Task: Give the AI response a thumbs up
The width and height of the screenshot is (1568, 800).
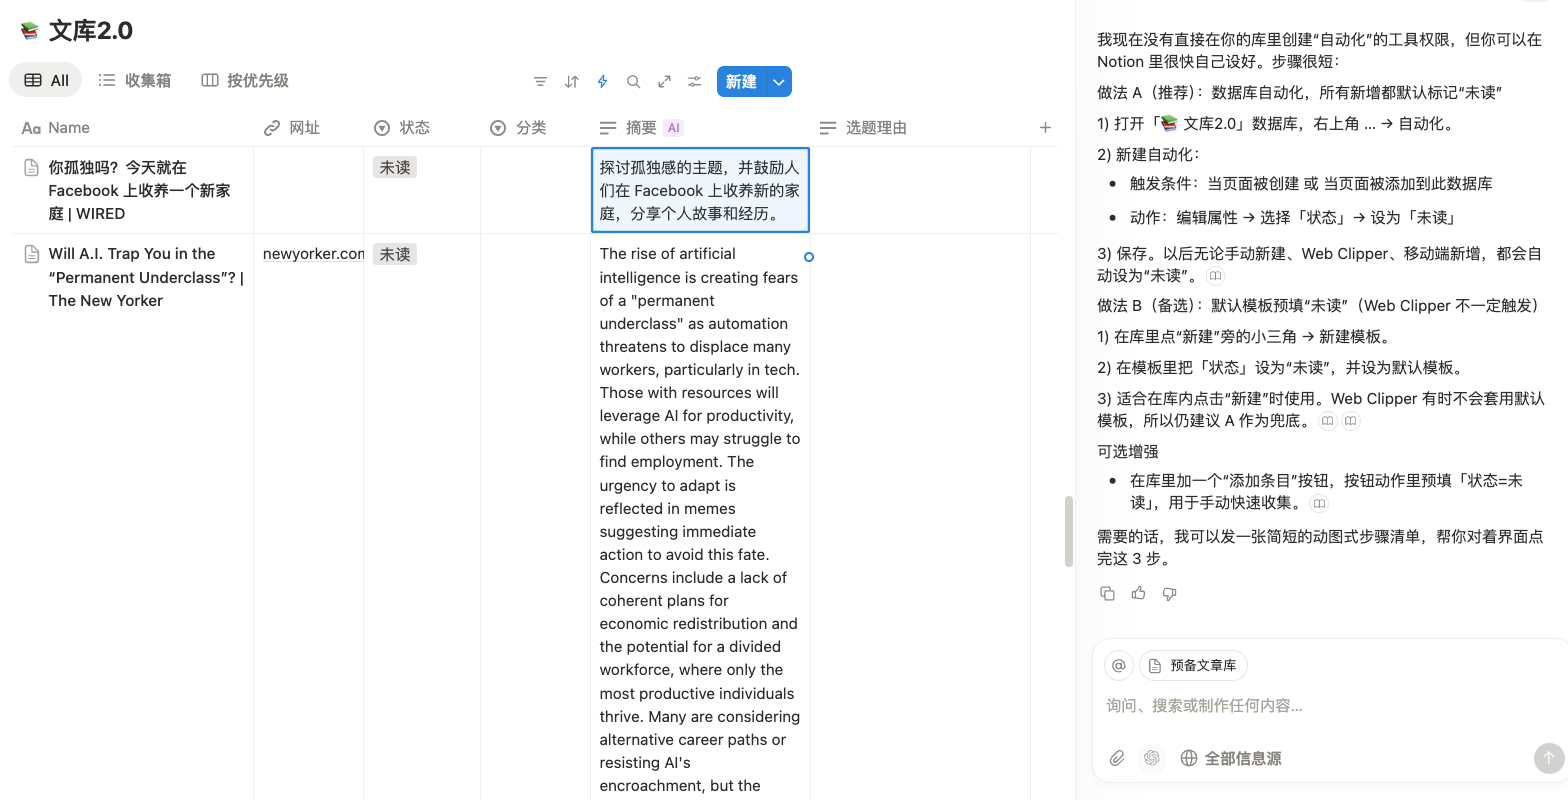Action: pos(1138,593)
